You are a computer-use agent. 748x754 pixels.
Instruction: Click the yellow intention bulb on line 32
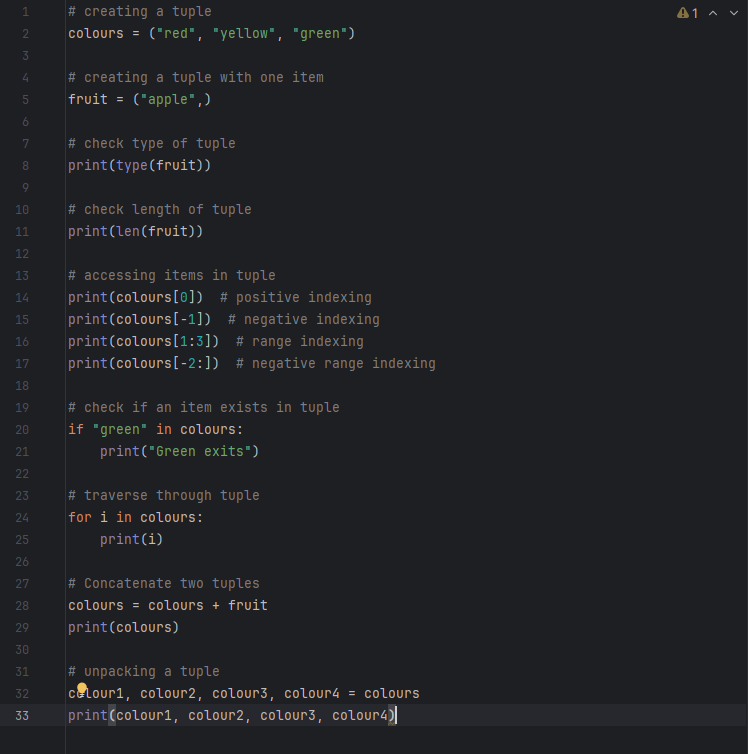pos(82,688)
